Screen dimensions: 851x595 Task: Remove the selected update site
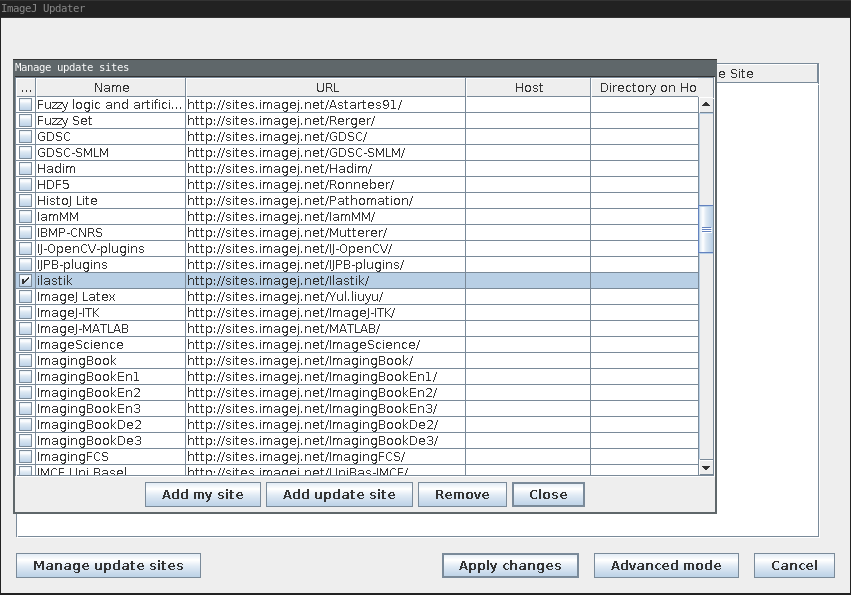point(462,494)
